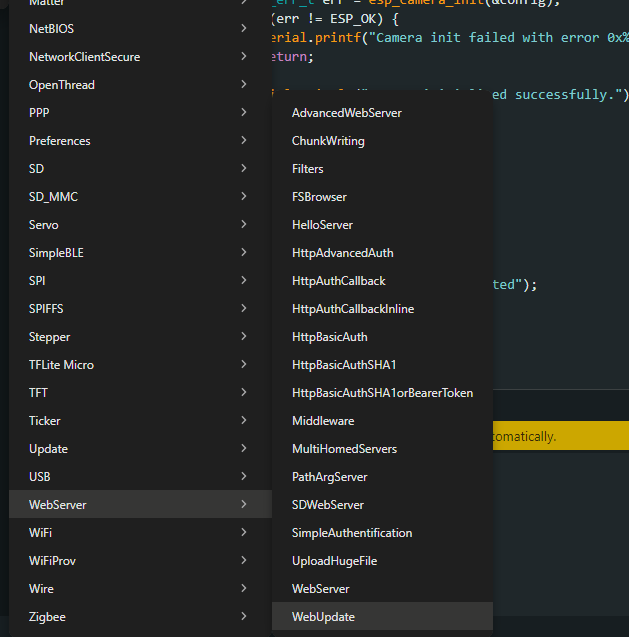Screen dimensions: 629x637
Task: Click the yellow notification bar text
Action: click(524, 436)
